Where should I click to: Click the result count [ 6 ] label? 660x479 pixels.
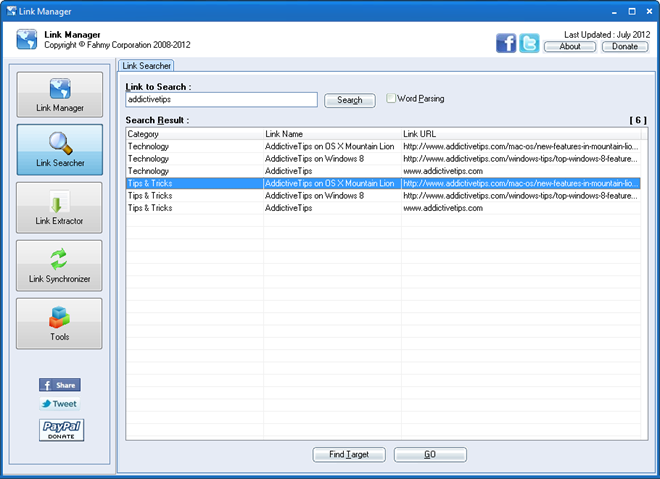point(638,120)
